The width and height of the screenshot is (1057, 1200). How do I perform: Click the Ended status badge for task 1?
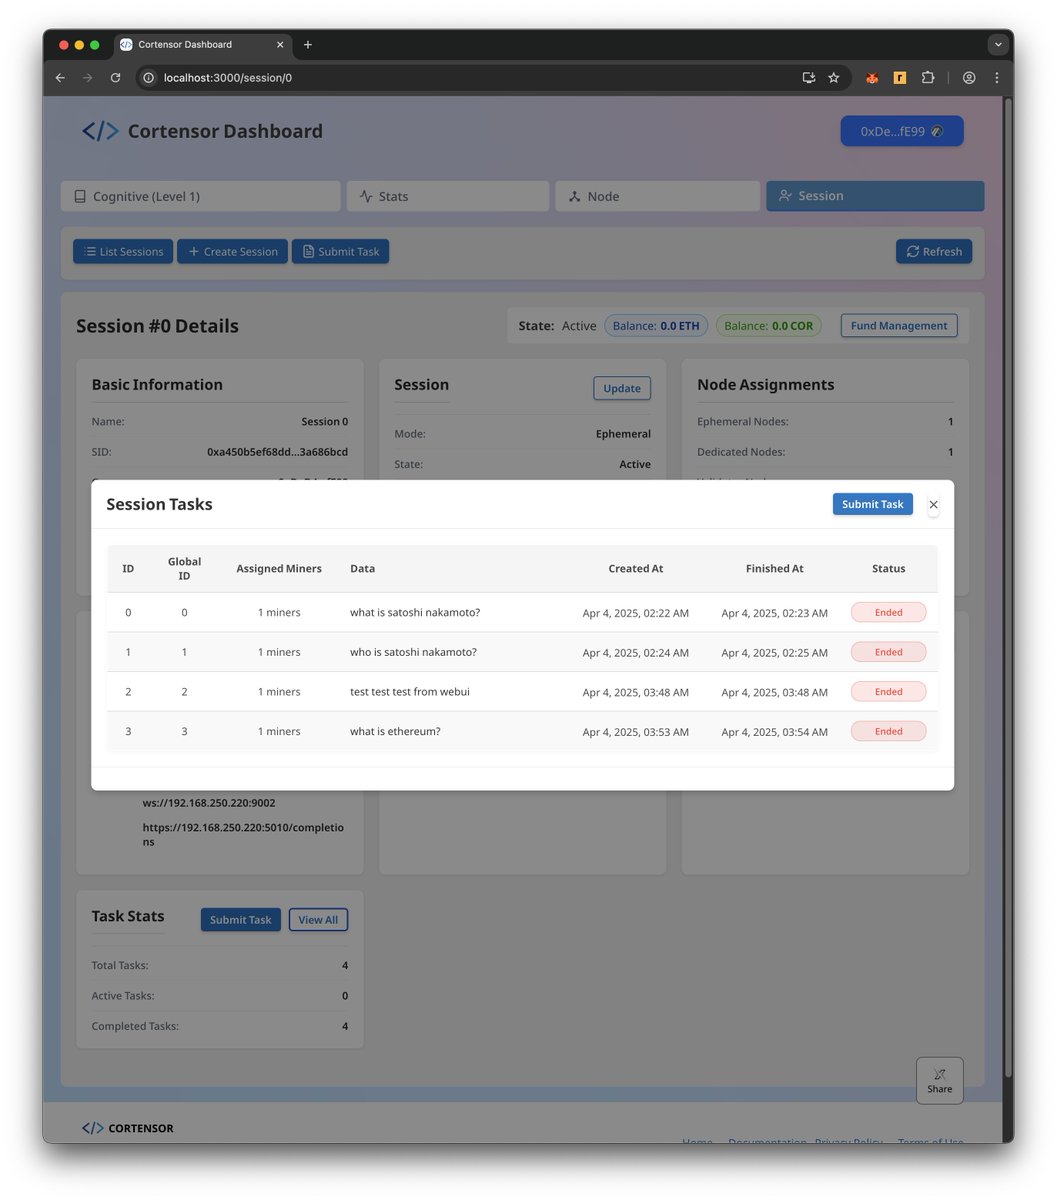tap(888, 652)
